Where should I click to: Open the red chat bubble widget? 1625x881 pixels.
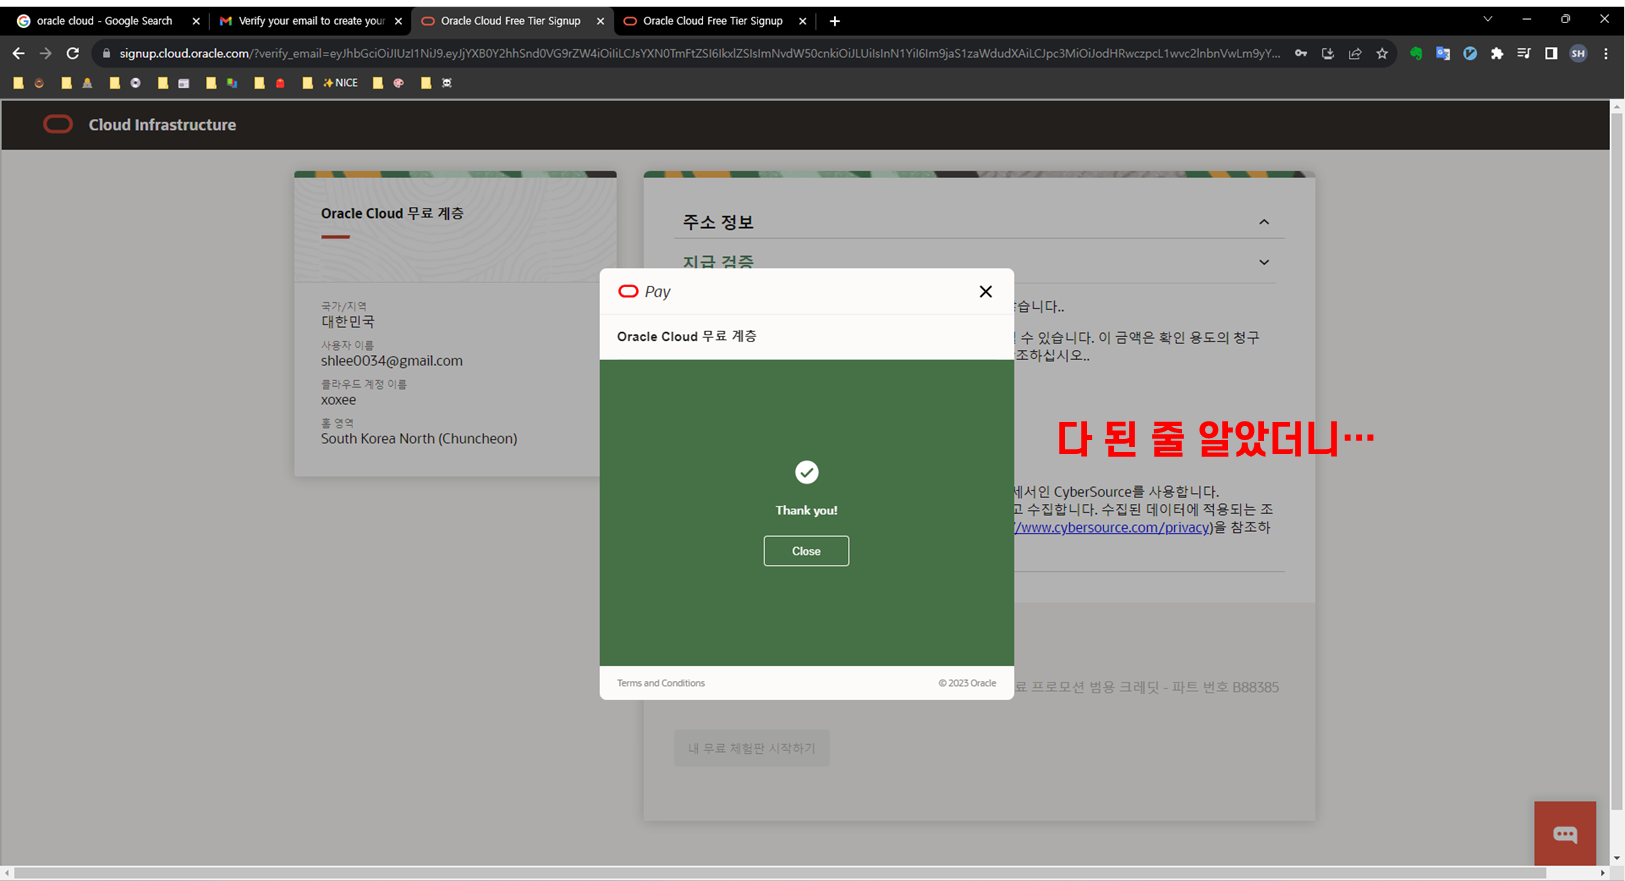point(1565,833)
